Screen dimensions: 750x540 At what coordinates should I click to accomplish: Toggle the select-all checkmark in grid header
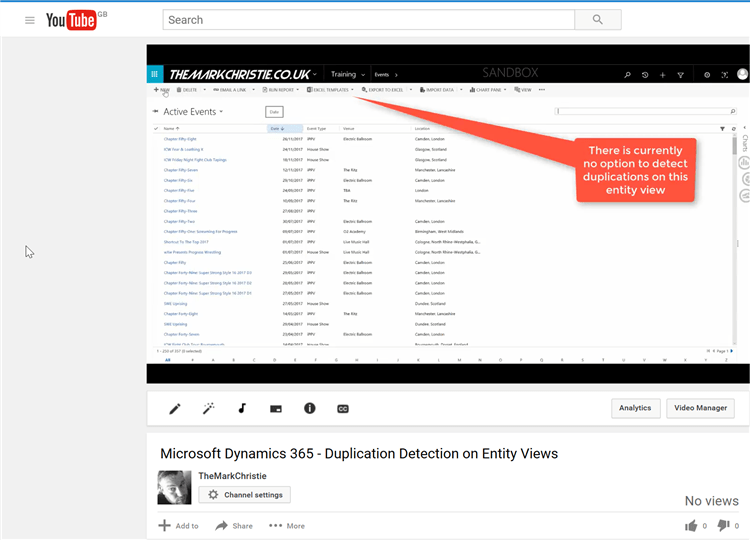[x=156, y=129]
